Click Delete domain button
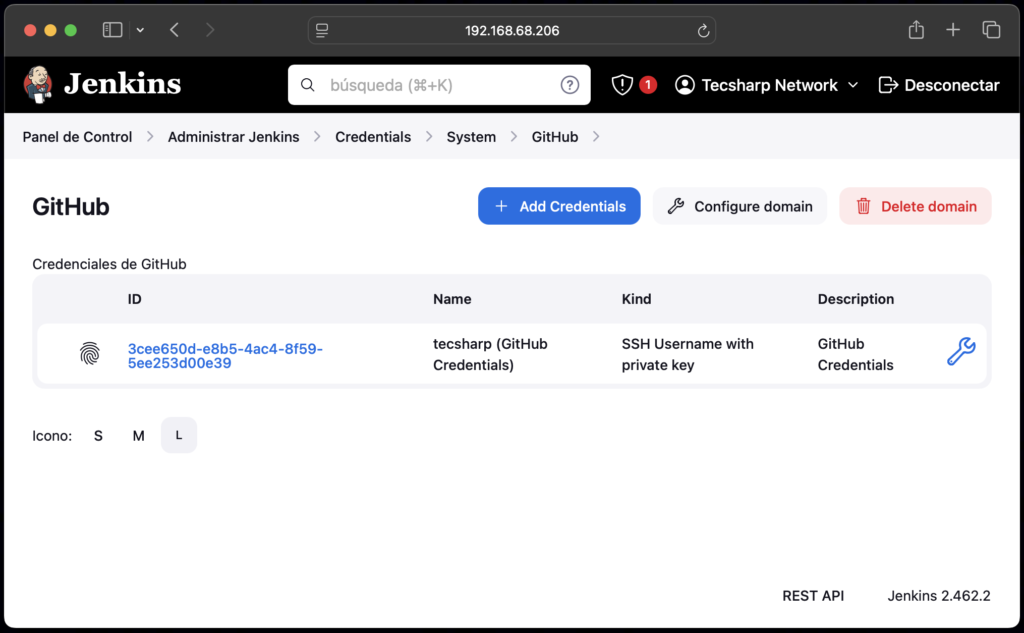Image resolution: width=1024 pixels, height=633 pixels. [x=916, y=206]
